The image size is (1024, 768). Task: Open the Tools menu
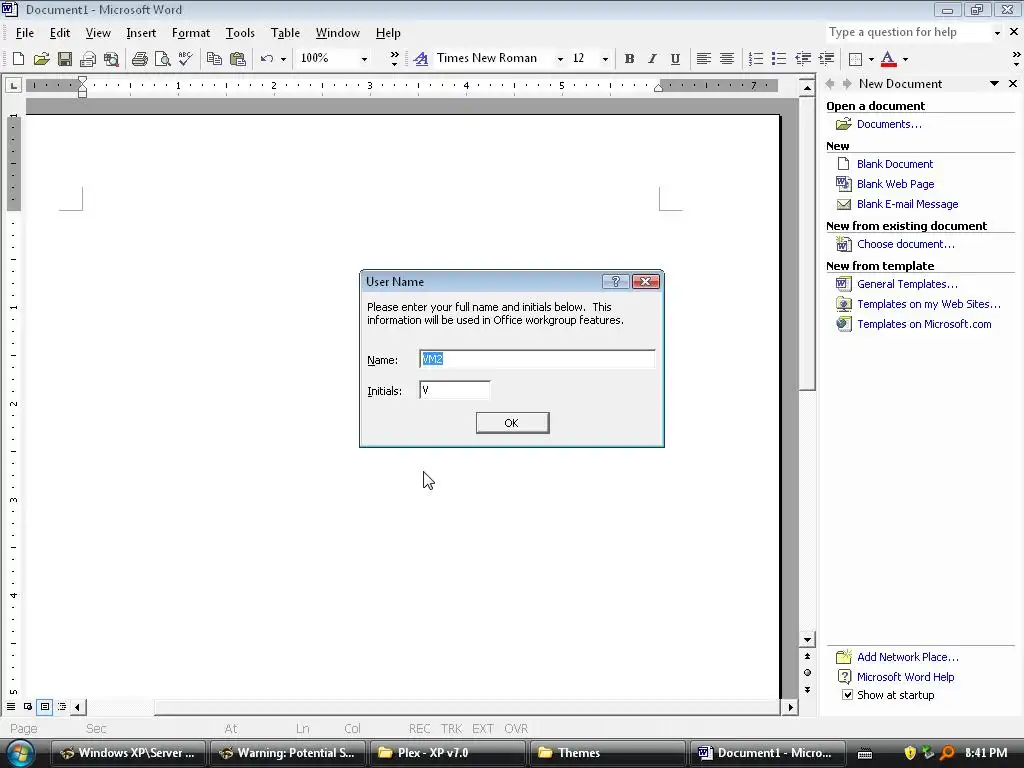tap(240, 33)
